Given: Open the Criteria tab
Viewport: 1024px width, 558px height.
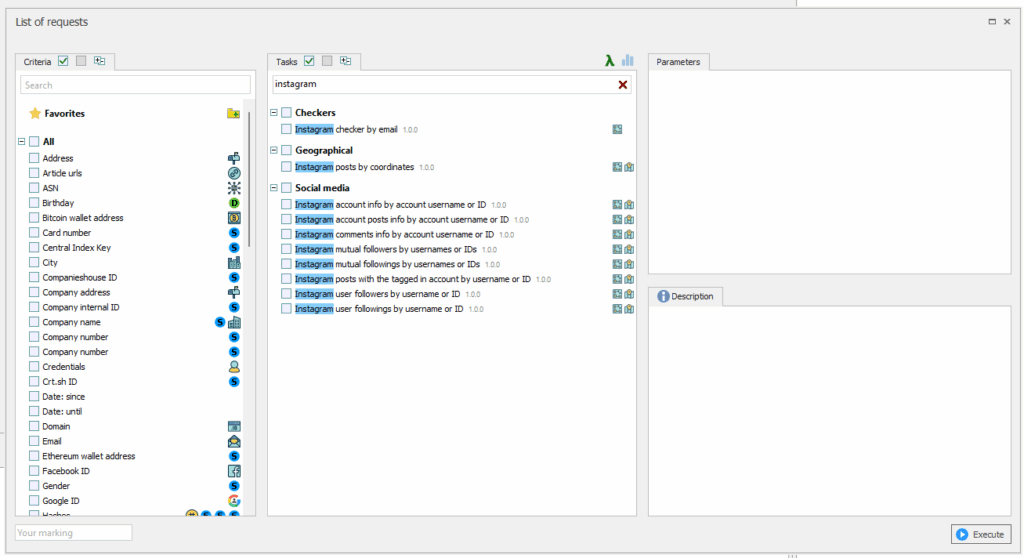Looking at the screenshot, I should tap(37, 61).
